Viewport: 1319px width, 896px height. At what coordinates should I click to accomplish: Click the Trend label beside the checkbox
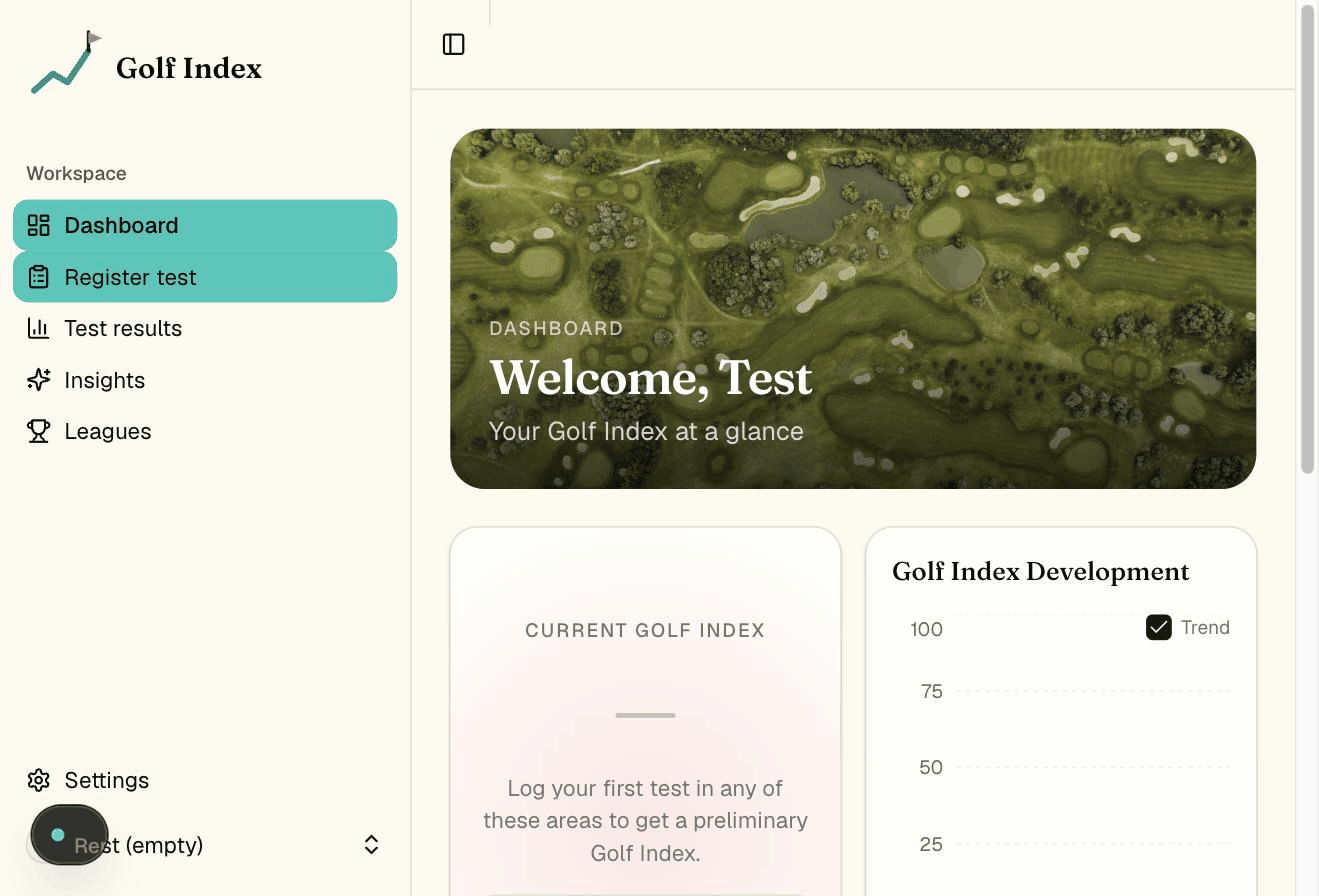(1205, 627)
